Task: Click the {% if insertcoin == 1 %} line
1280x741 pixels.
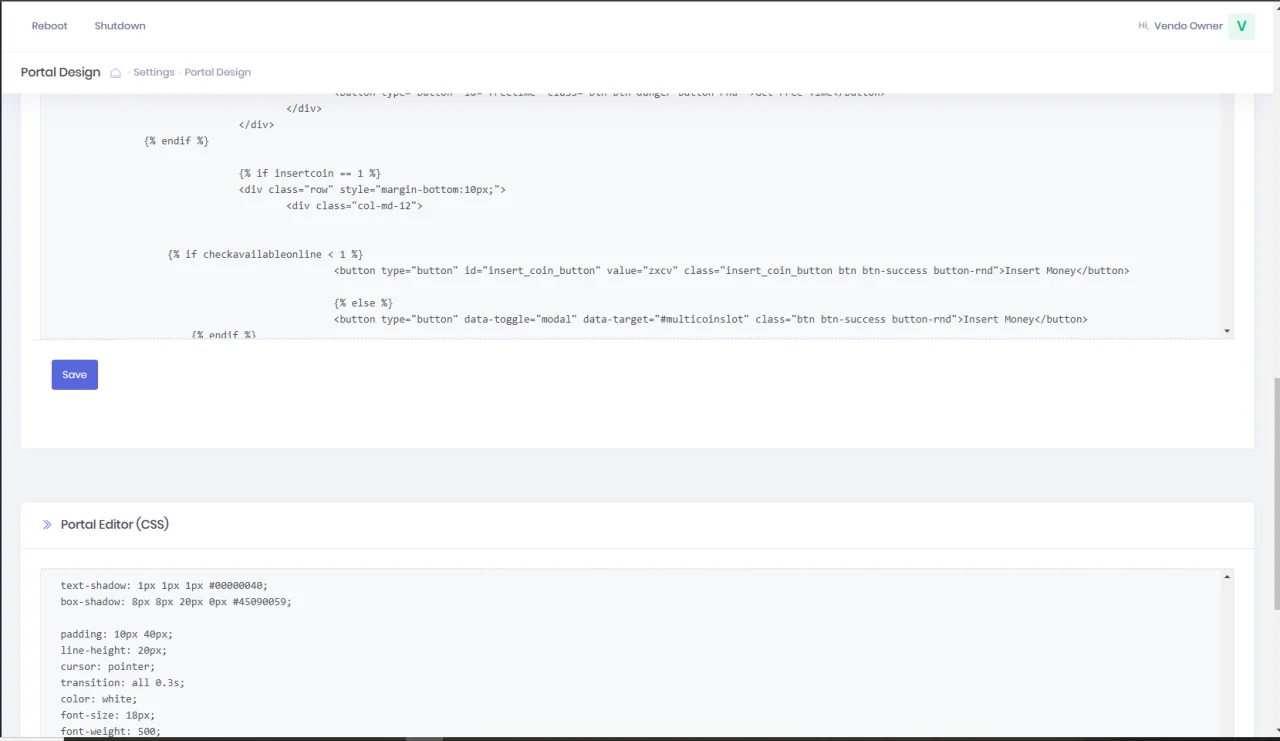Action: pos(310,174)
